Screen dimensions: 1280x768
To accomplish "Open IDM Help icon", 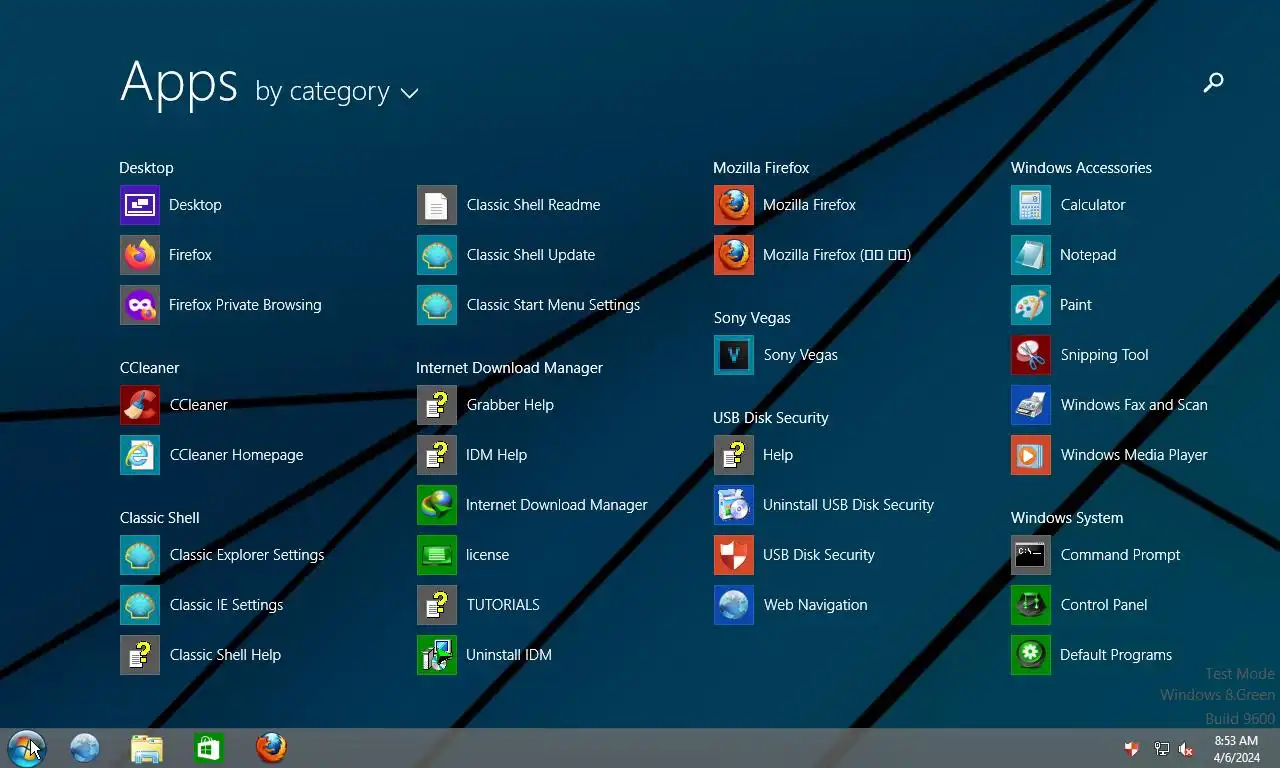I will (x=437, y=455).
